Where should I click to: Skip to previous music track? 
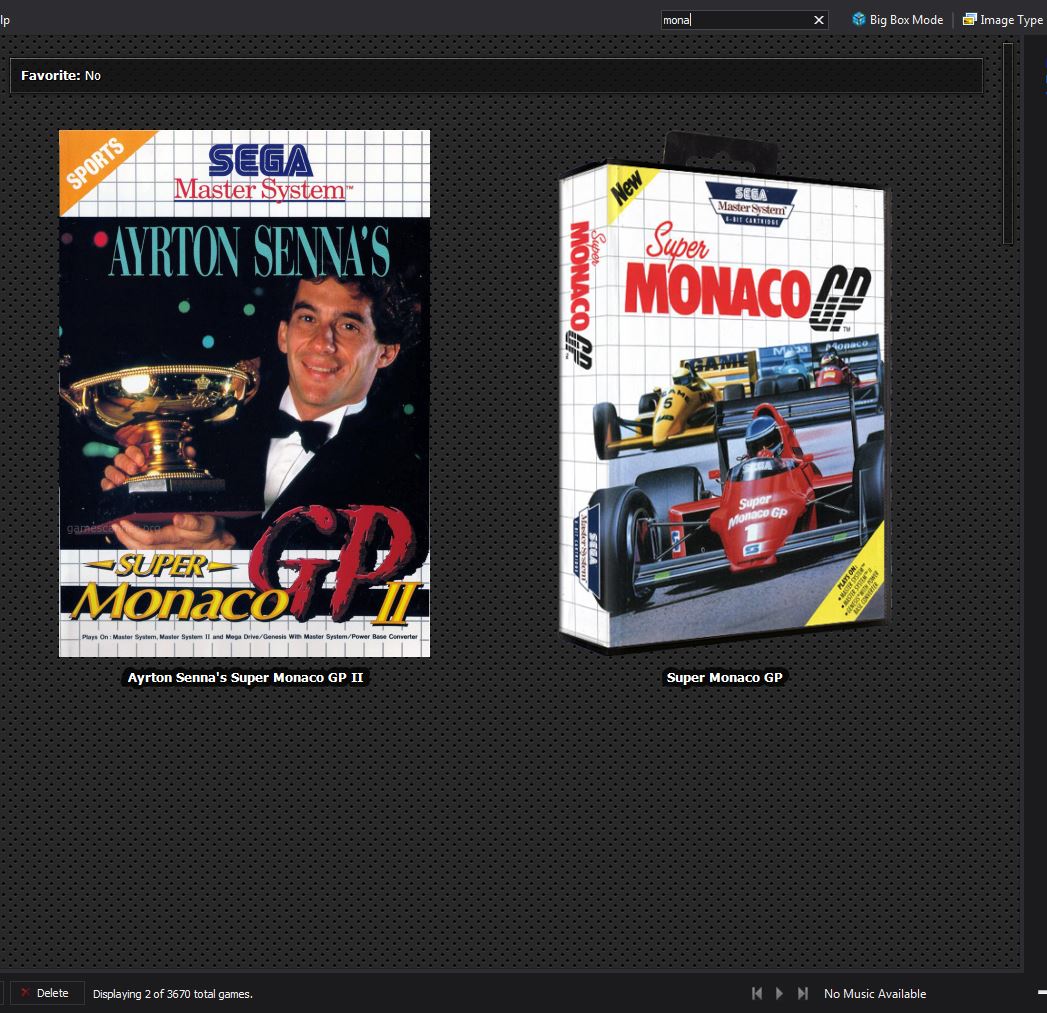click(x=757, y=994)
